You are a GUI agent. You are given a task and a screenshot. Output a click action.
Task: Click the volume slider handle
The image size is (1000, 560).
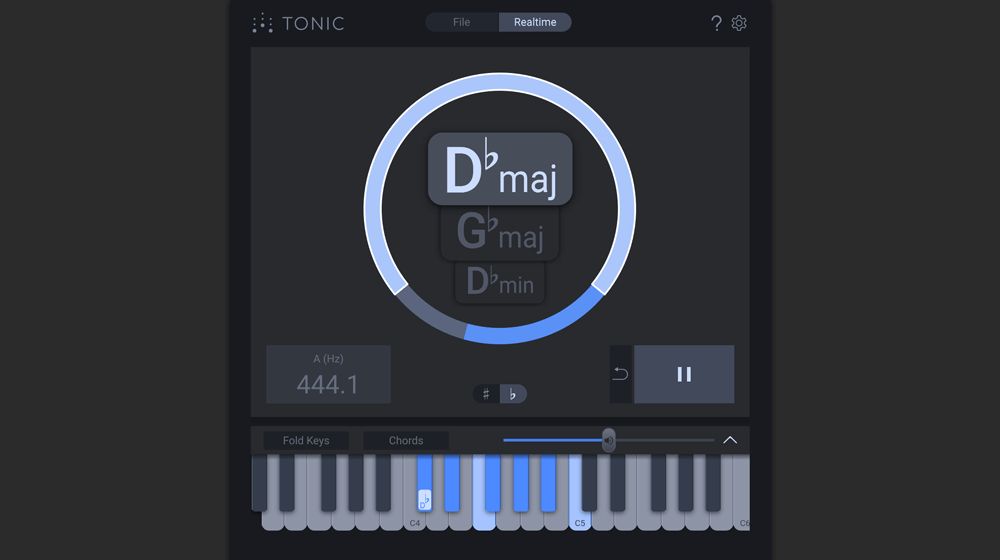click(x=609, y=440)
